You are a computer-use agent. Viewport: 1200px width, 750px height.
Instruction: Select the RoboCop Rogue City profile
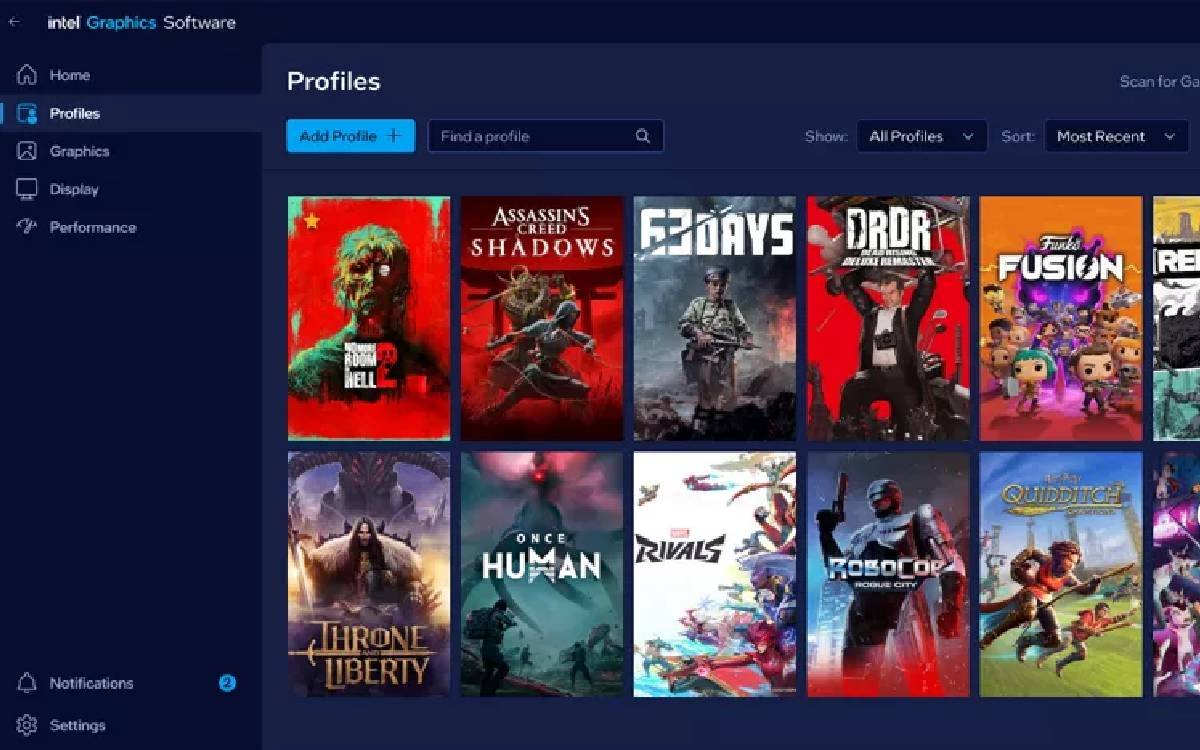pyautogui.click(x=888, y=574)
